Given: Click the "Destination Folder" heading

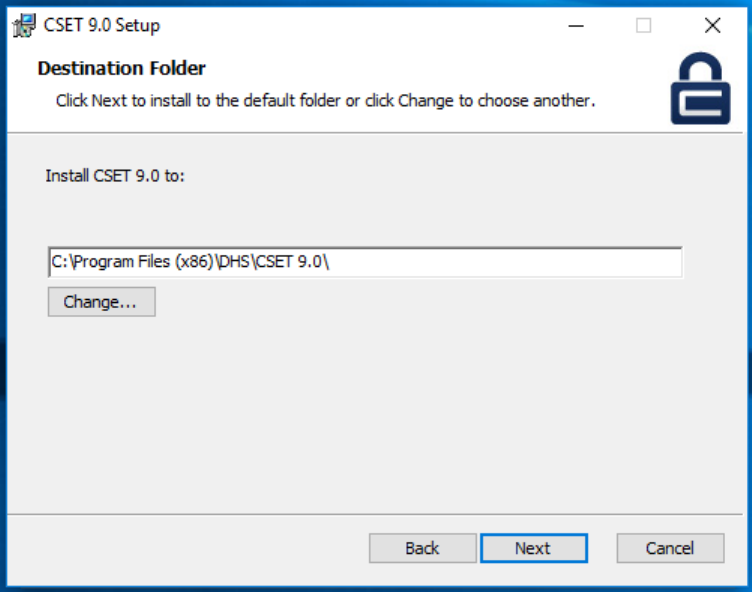Looking at the screenshot, I should pos(121,68).
